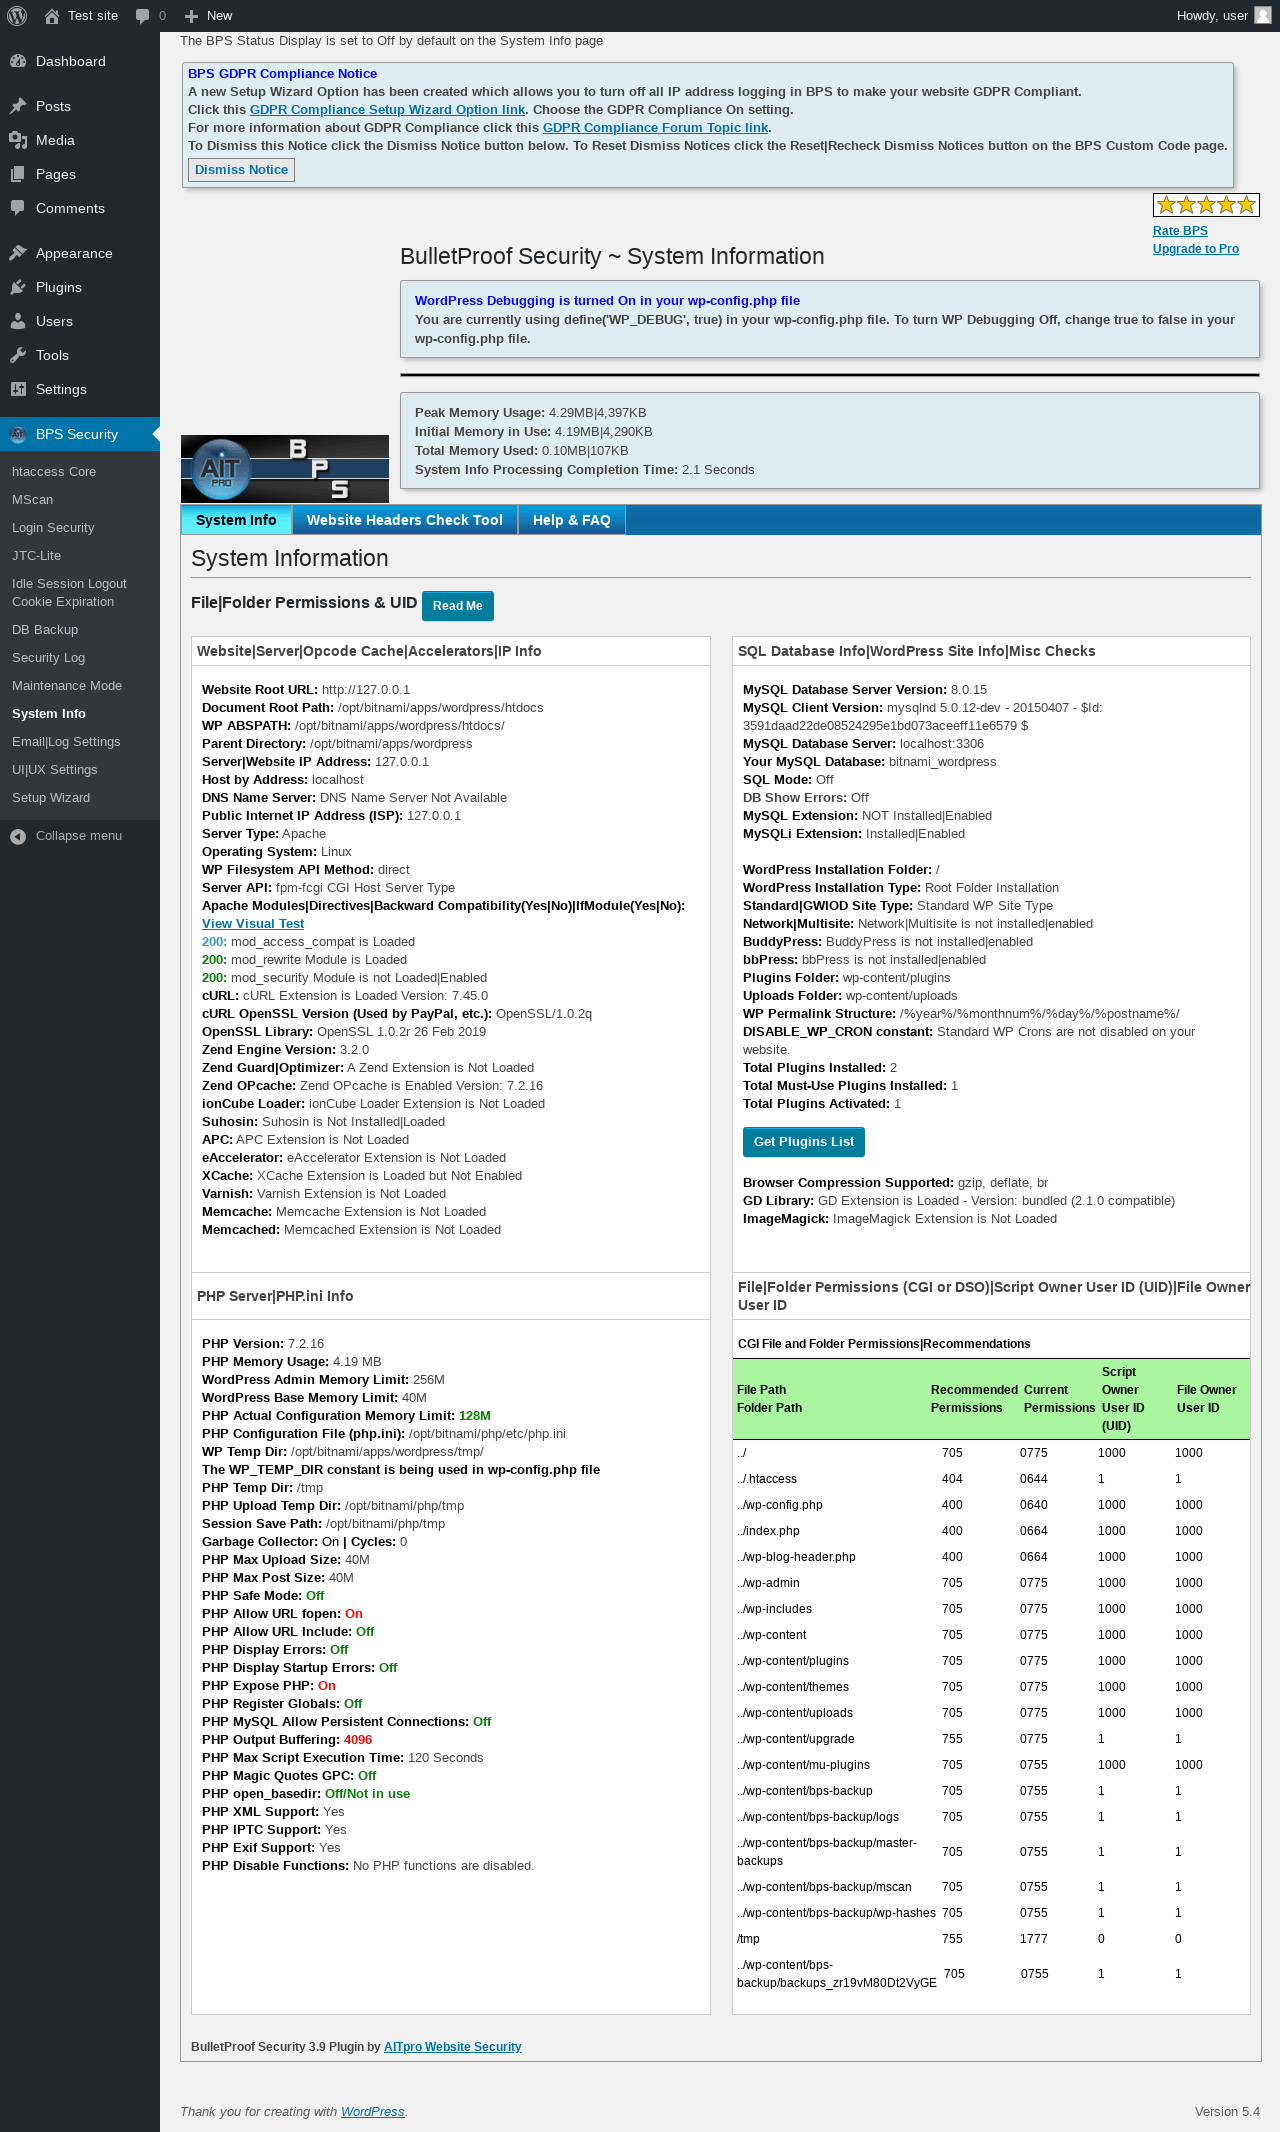The image size is (1280, 2132).
Task: Click the PHP Version 7.2.16 line
Action: click(x=263, y=1344)
